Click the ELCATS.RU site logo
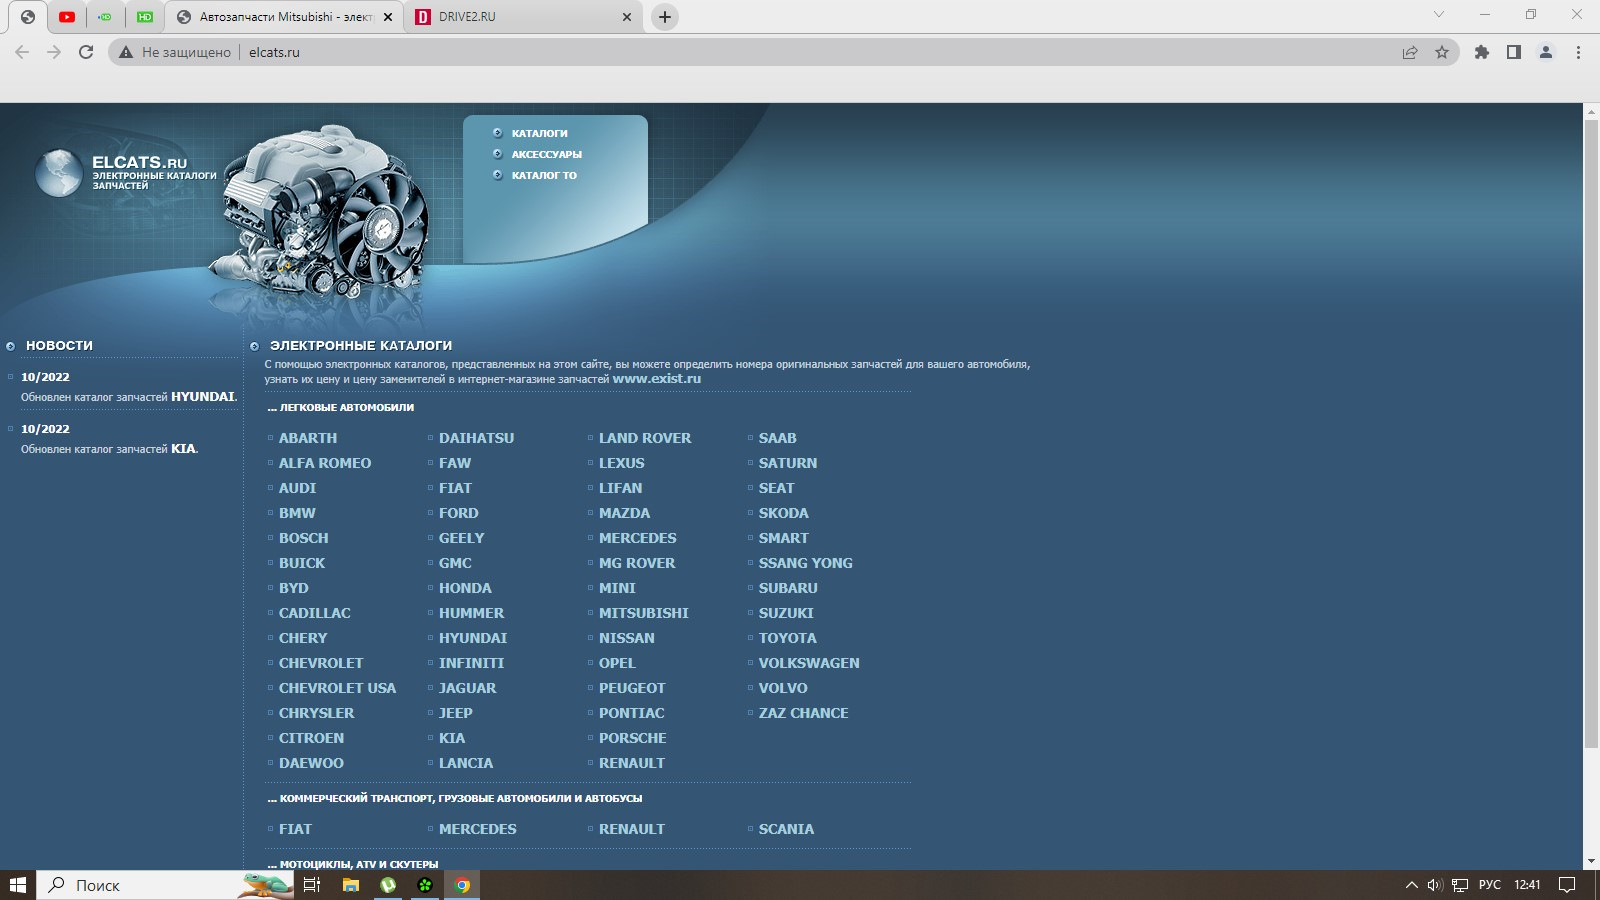Screen dimensions: 1600x900 click(x=126, y=172)
